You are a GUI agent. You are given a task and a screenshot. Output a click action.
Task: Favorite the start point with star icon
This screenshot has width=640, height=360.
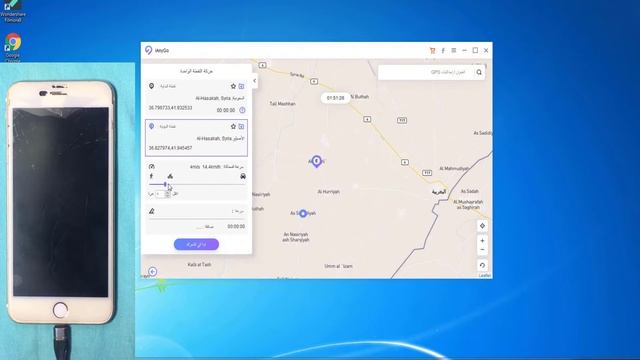[x=233, y=86]
